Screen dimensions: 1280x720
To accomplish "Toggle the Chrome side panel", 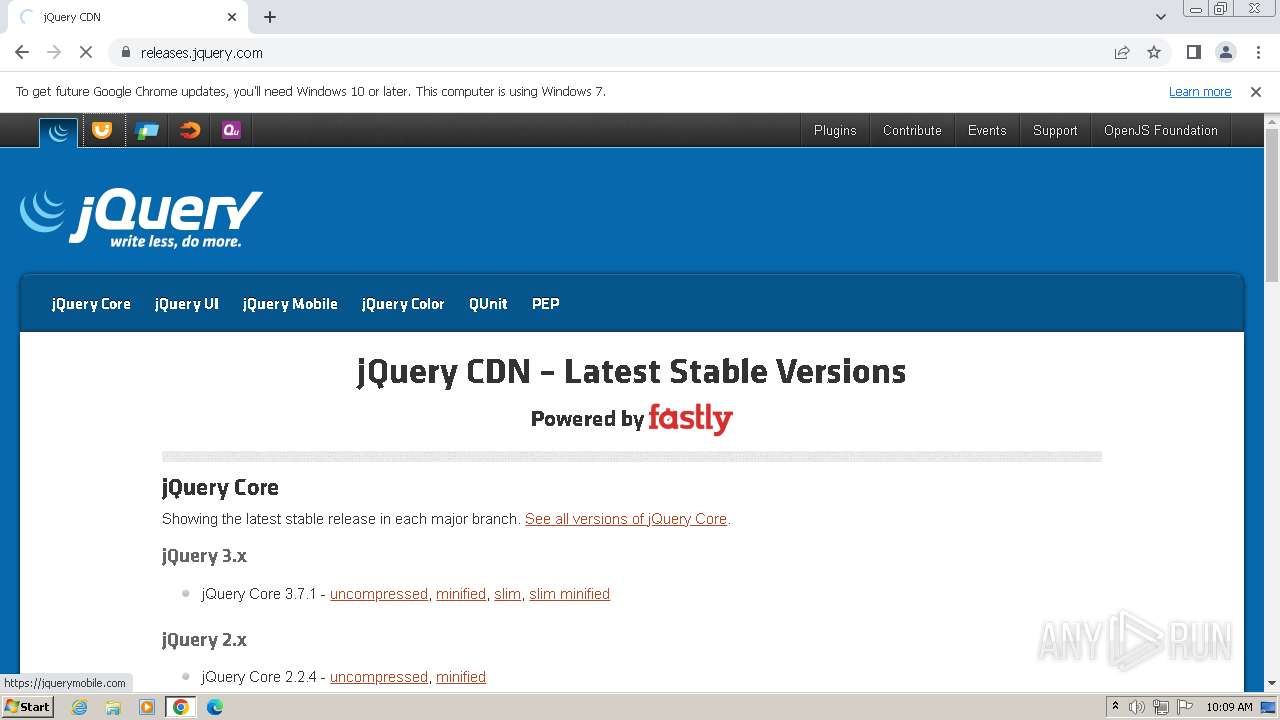I will point(1194,52).
